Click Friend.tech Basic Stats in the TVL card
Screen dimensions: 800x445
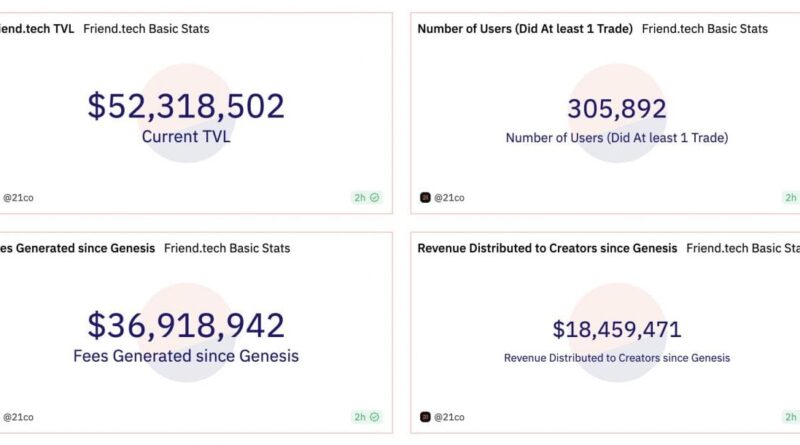pyautogui.click(x=146, y=28)
